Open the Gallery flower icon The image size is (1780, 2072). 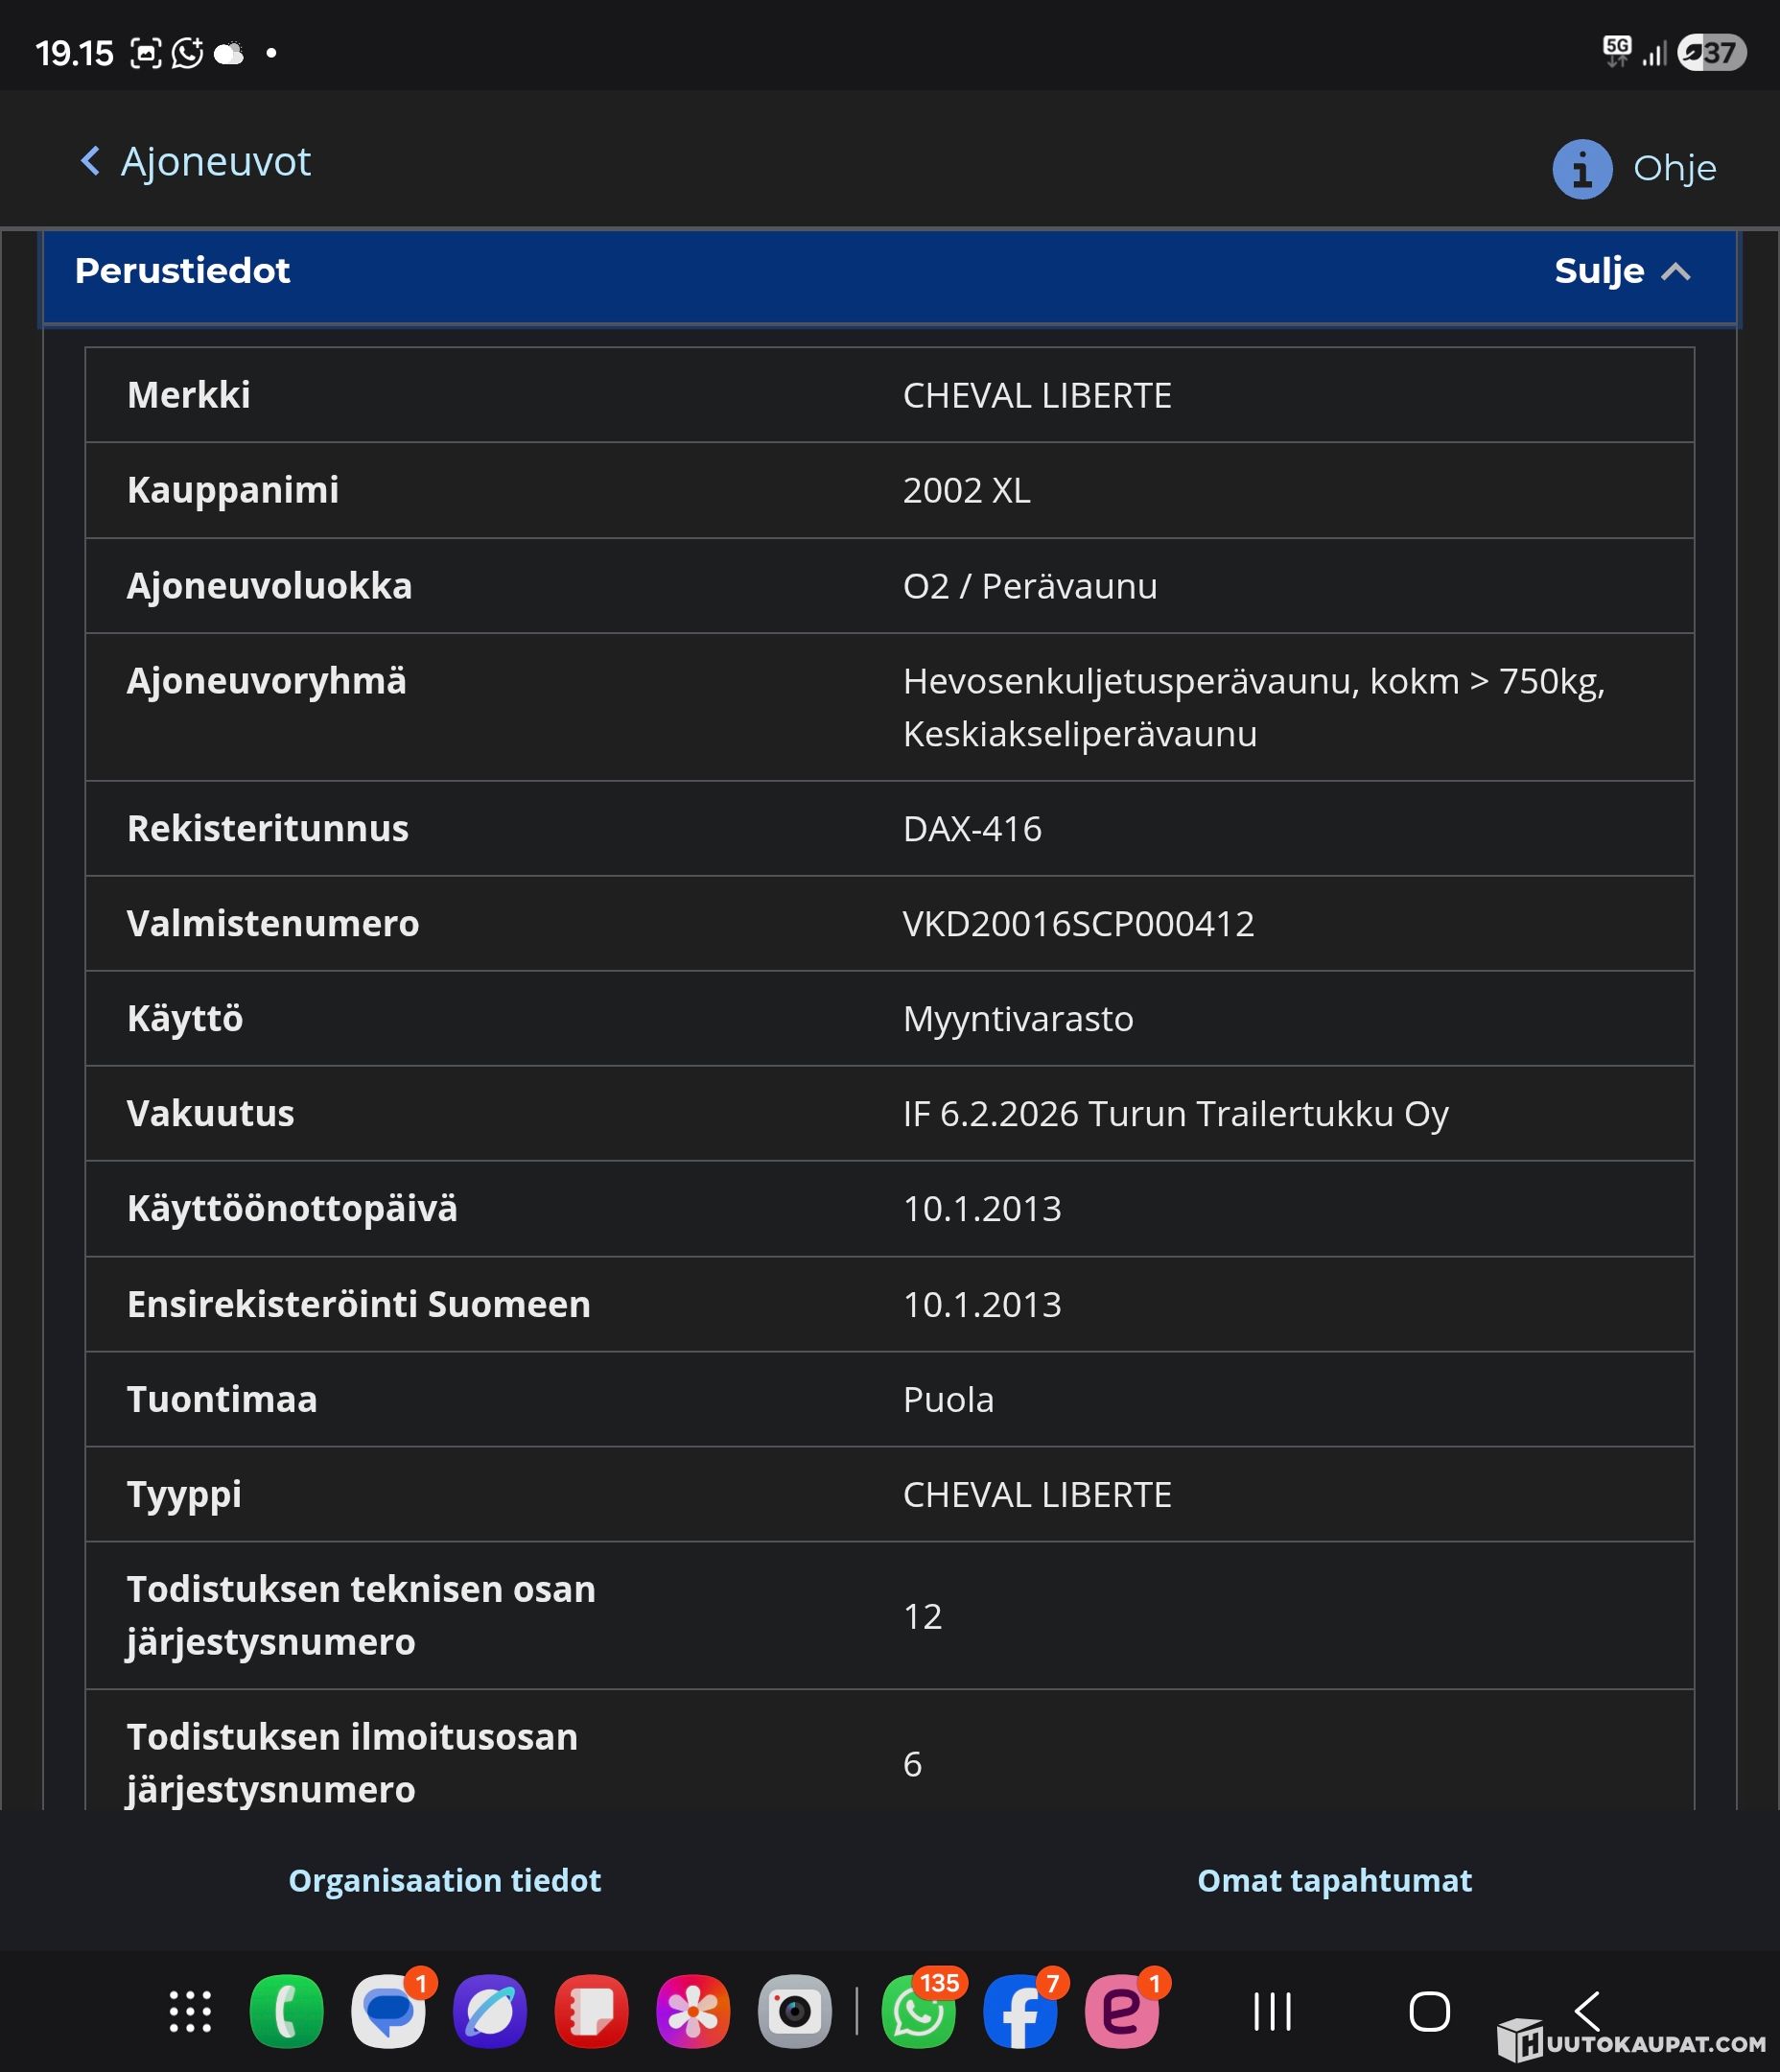(693, 2011)
